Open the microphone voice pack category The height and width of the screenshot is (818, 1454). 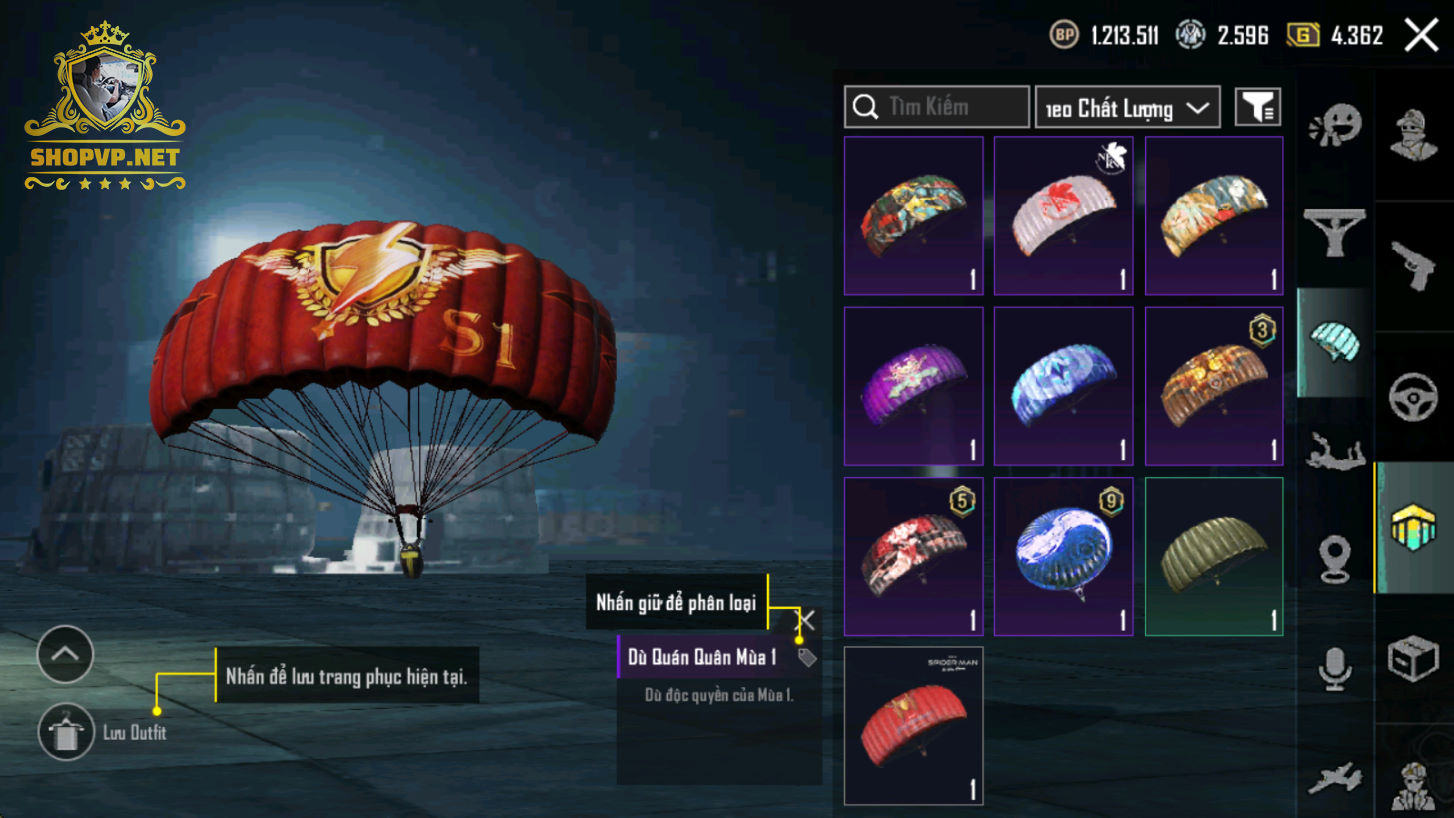[x=1335, y=668]
